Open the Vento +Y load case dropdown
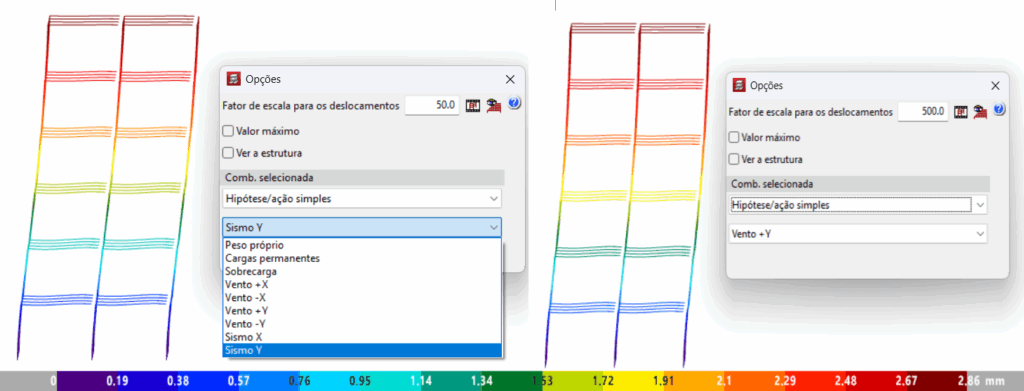Image resolution: width=1024 pixels, height=391 pixels. point(857,233)
